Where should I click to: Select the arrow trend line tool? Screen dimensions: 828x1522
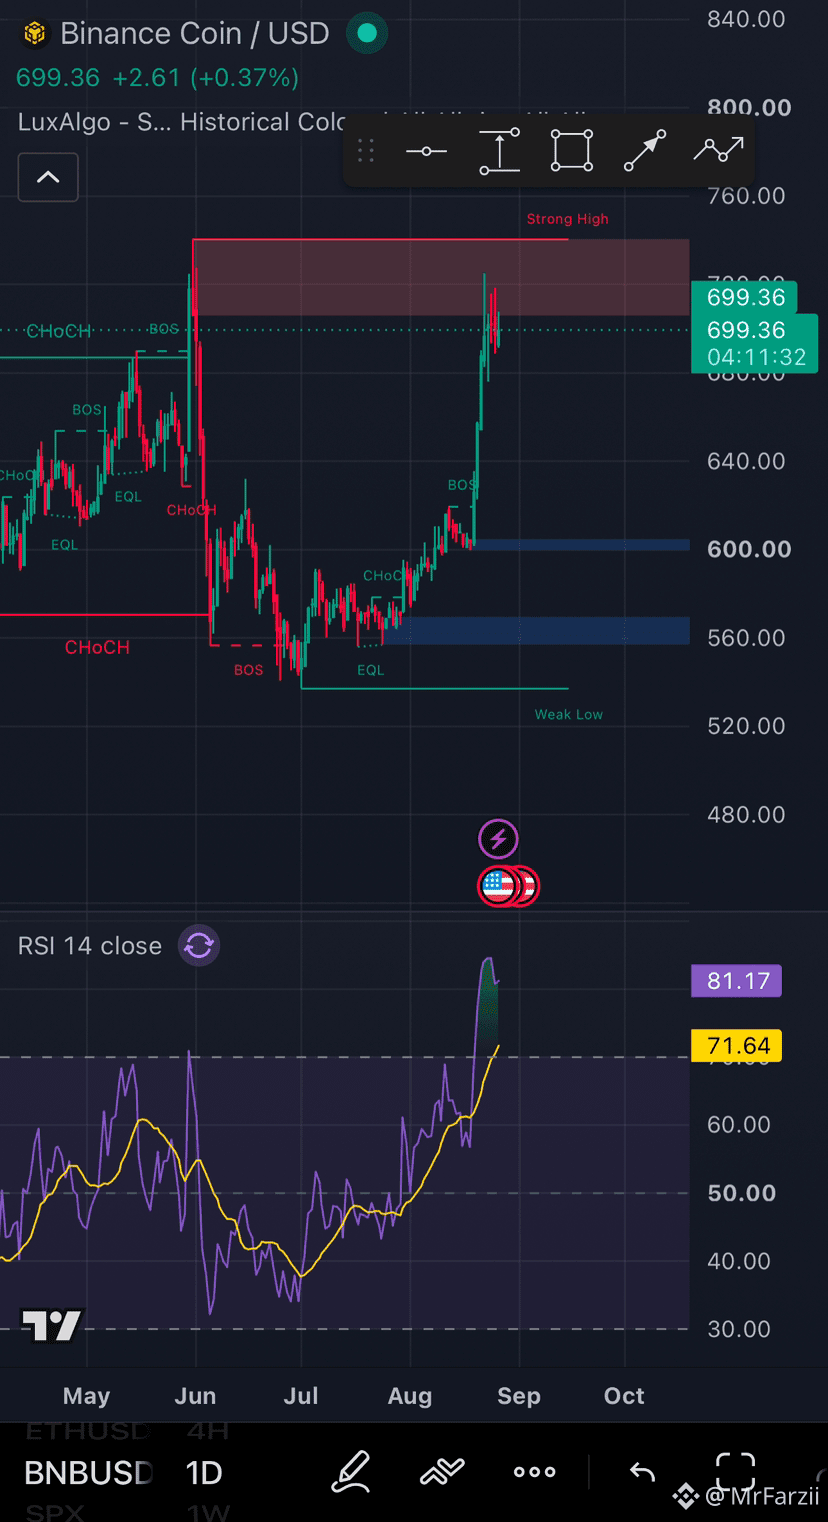click(645, 151)
